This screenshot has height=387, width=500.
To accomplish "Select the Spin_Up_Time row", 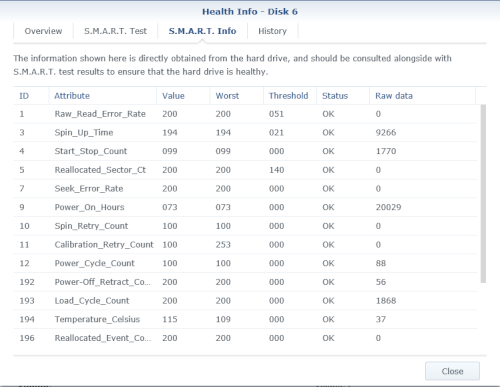I will (245, 133).
